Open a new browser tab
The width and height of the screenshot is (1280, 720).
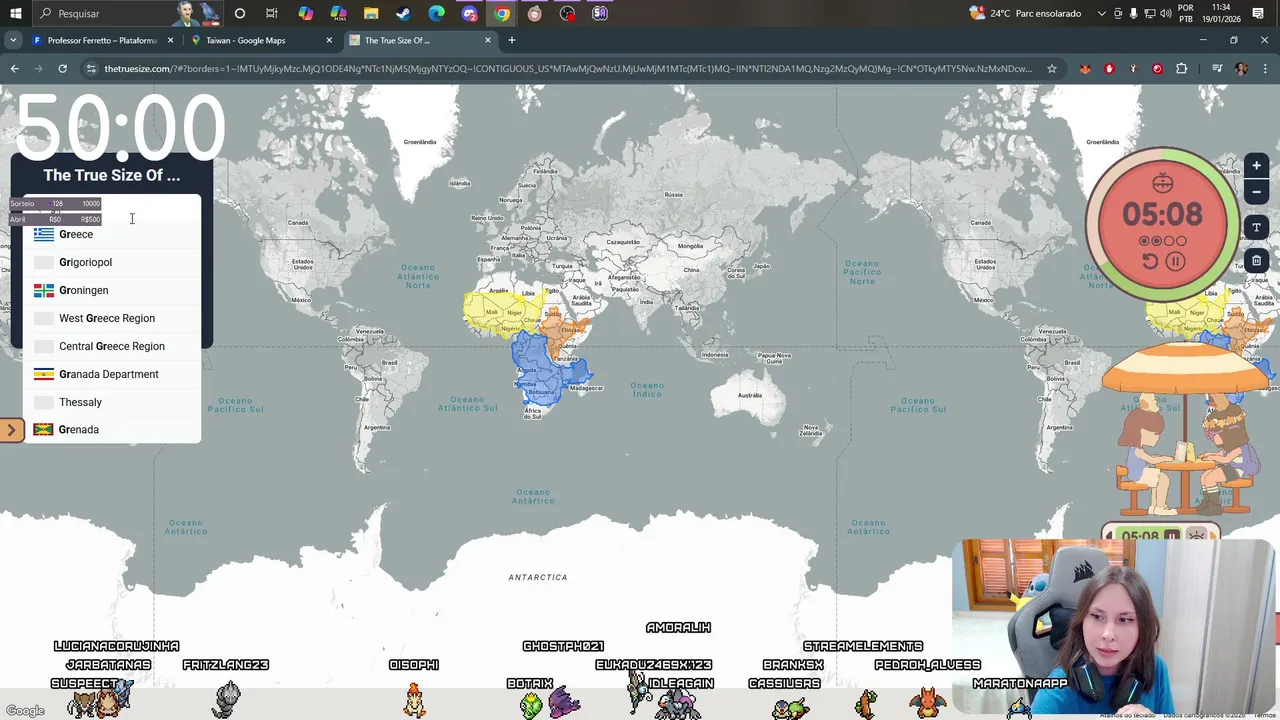click(x=512, y=40)
